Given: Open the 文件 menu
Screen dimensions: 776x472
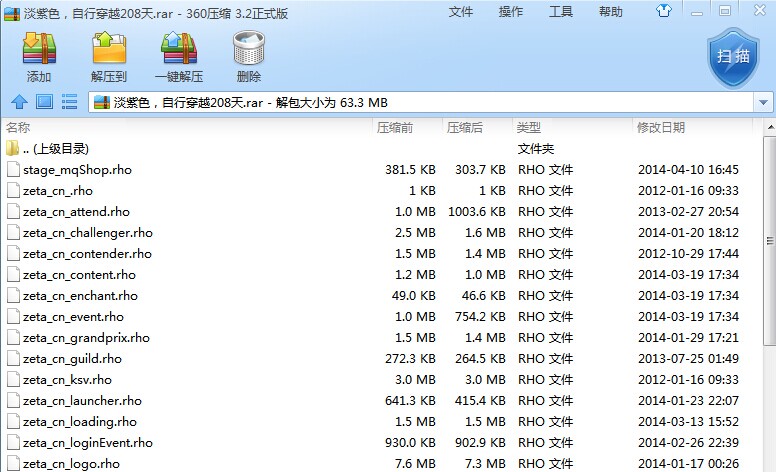Looking at the screenshot, I should click(461, 11).
